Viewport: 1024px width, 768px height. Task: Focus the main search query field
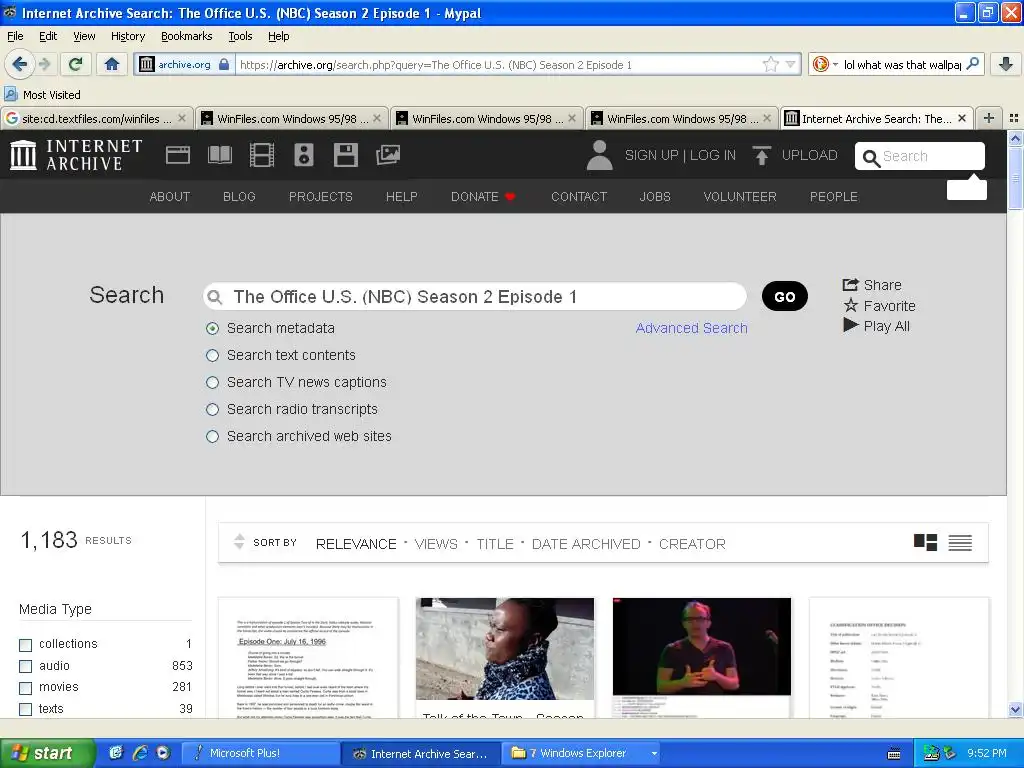[x=475, y=296]
